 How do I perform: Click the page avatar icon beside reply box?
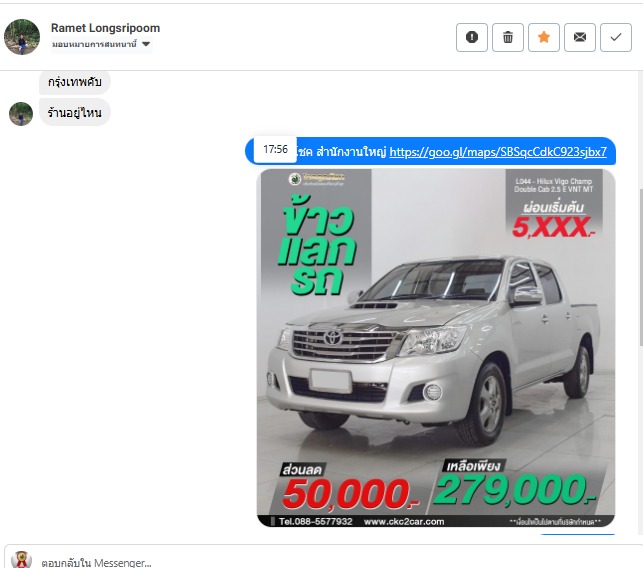click(21, 560)
